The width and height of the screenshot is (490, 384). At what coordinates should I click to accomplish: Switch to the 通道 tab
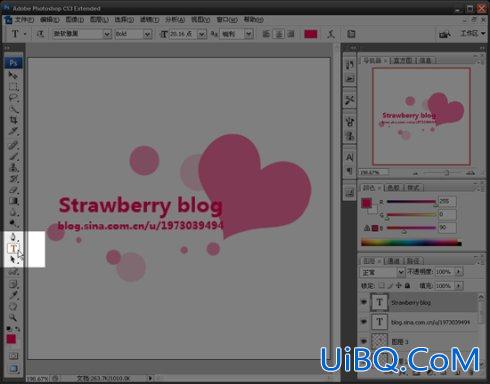393,261
